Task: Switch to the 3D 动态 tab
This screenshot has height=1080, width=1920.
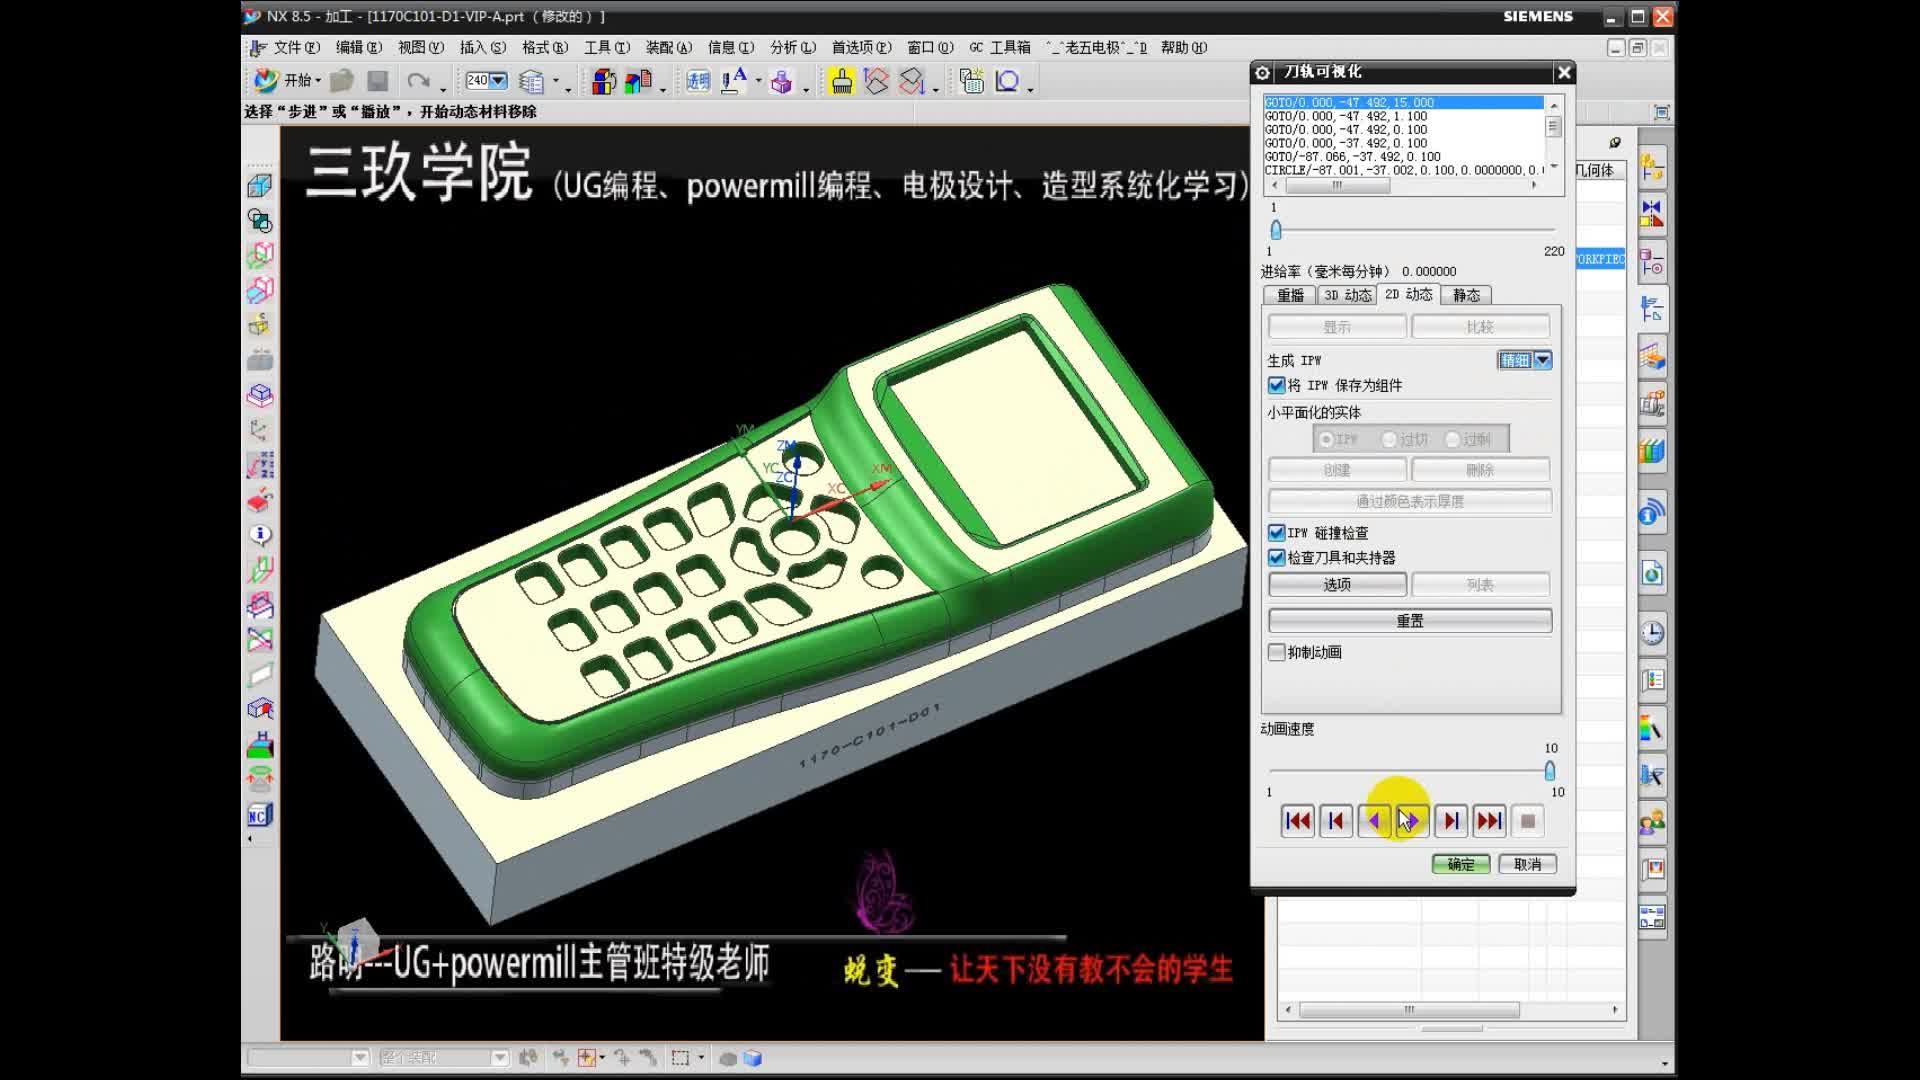Action: pos(1345,295)
